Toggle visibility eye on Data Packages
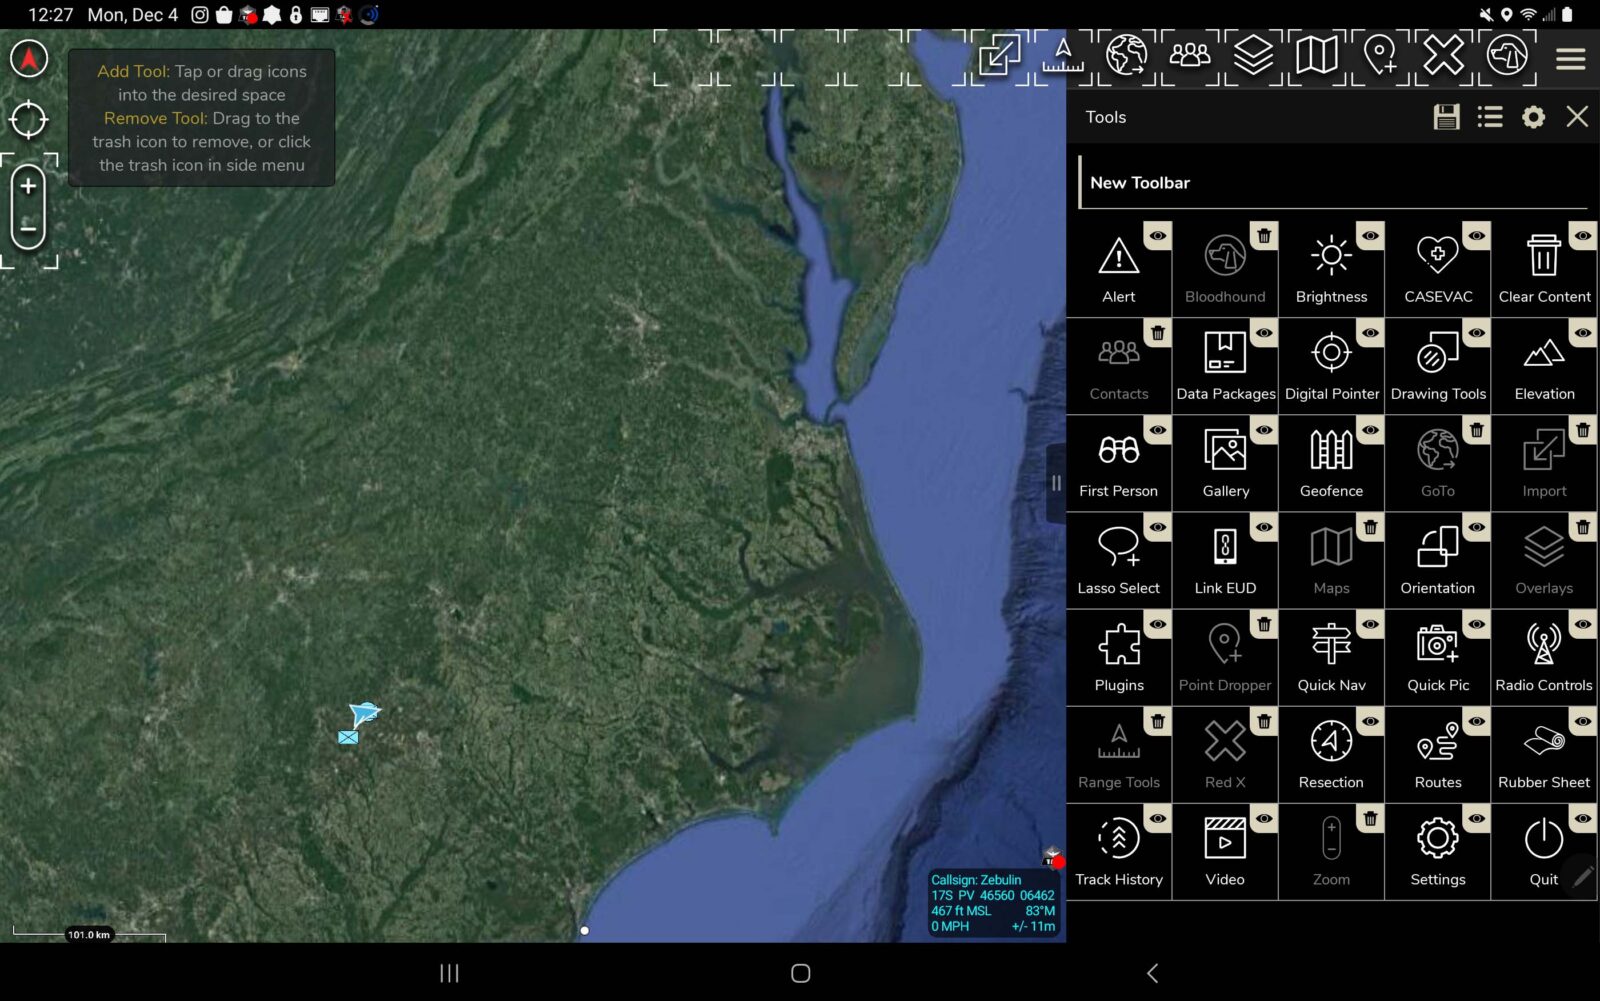This screenshot has width=1600, height=1001. click(x=1264, y=333)
